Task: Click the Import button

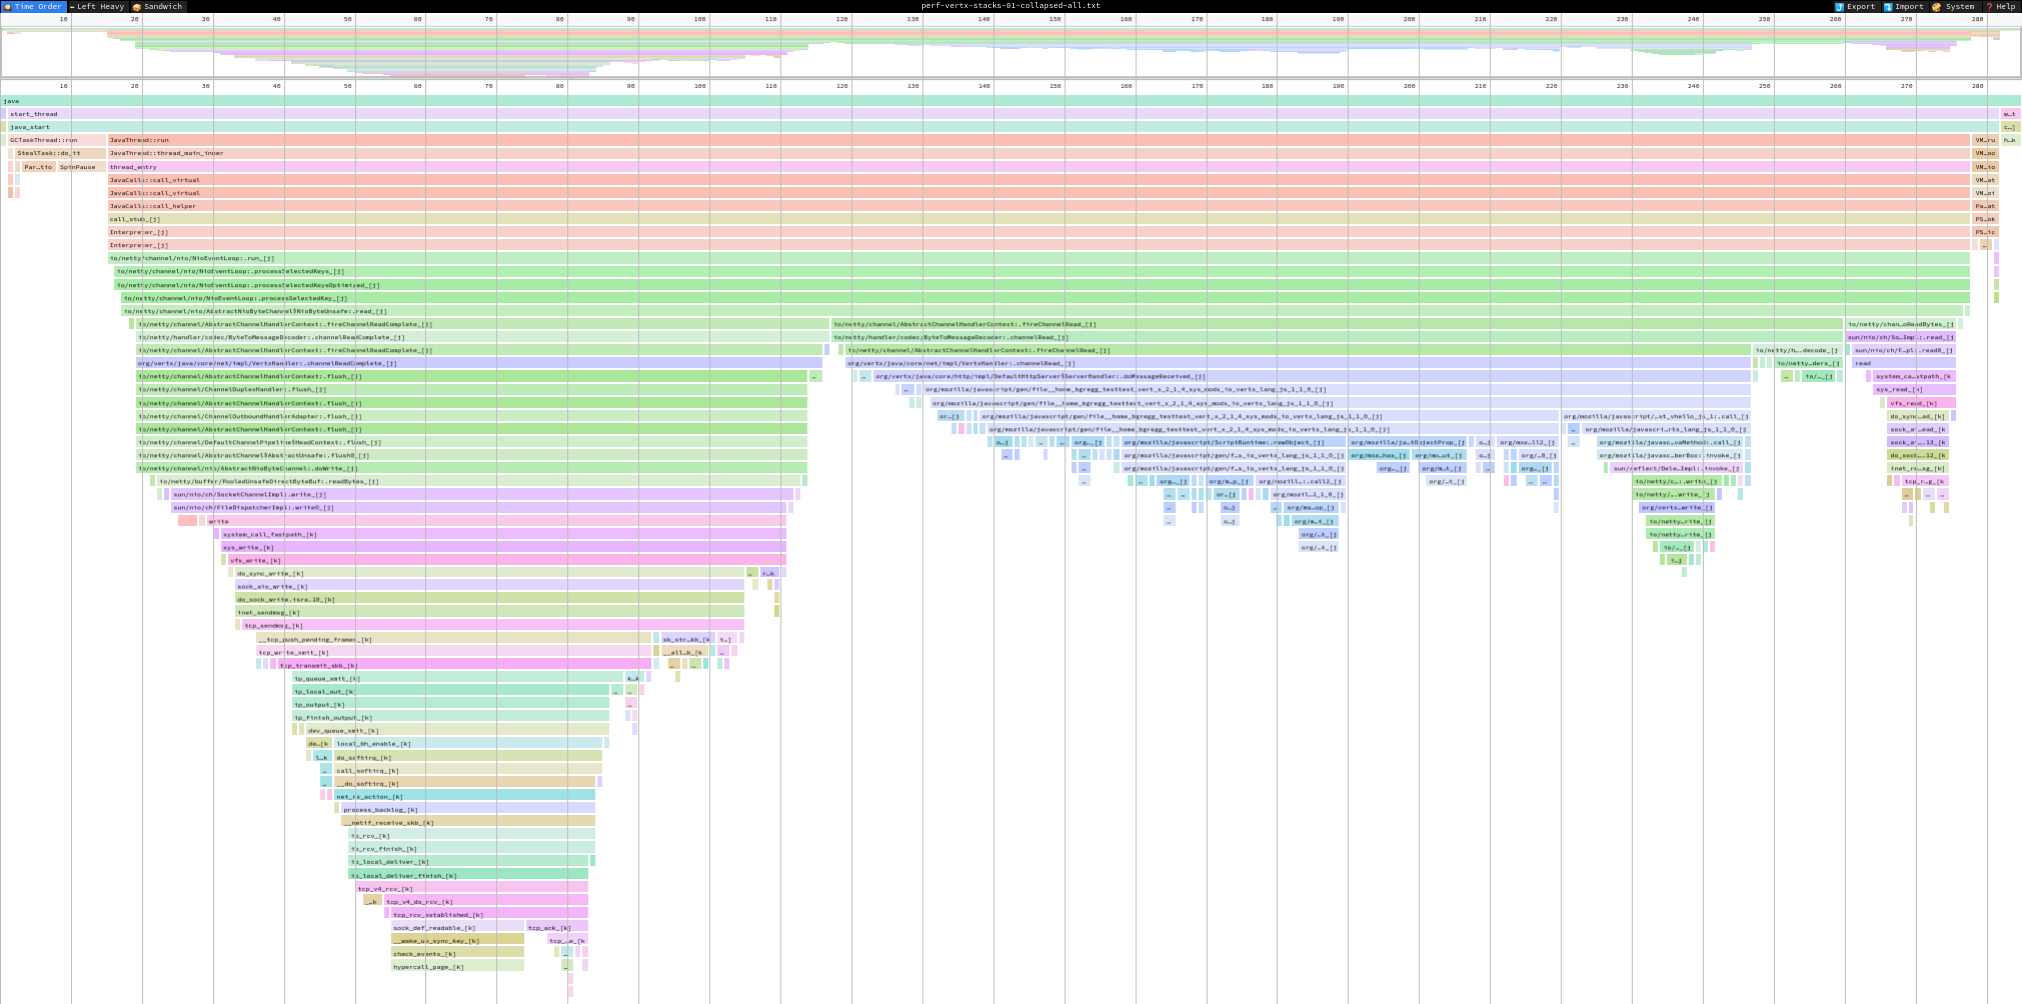Action: pos(1904,6)
